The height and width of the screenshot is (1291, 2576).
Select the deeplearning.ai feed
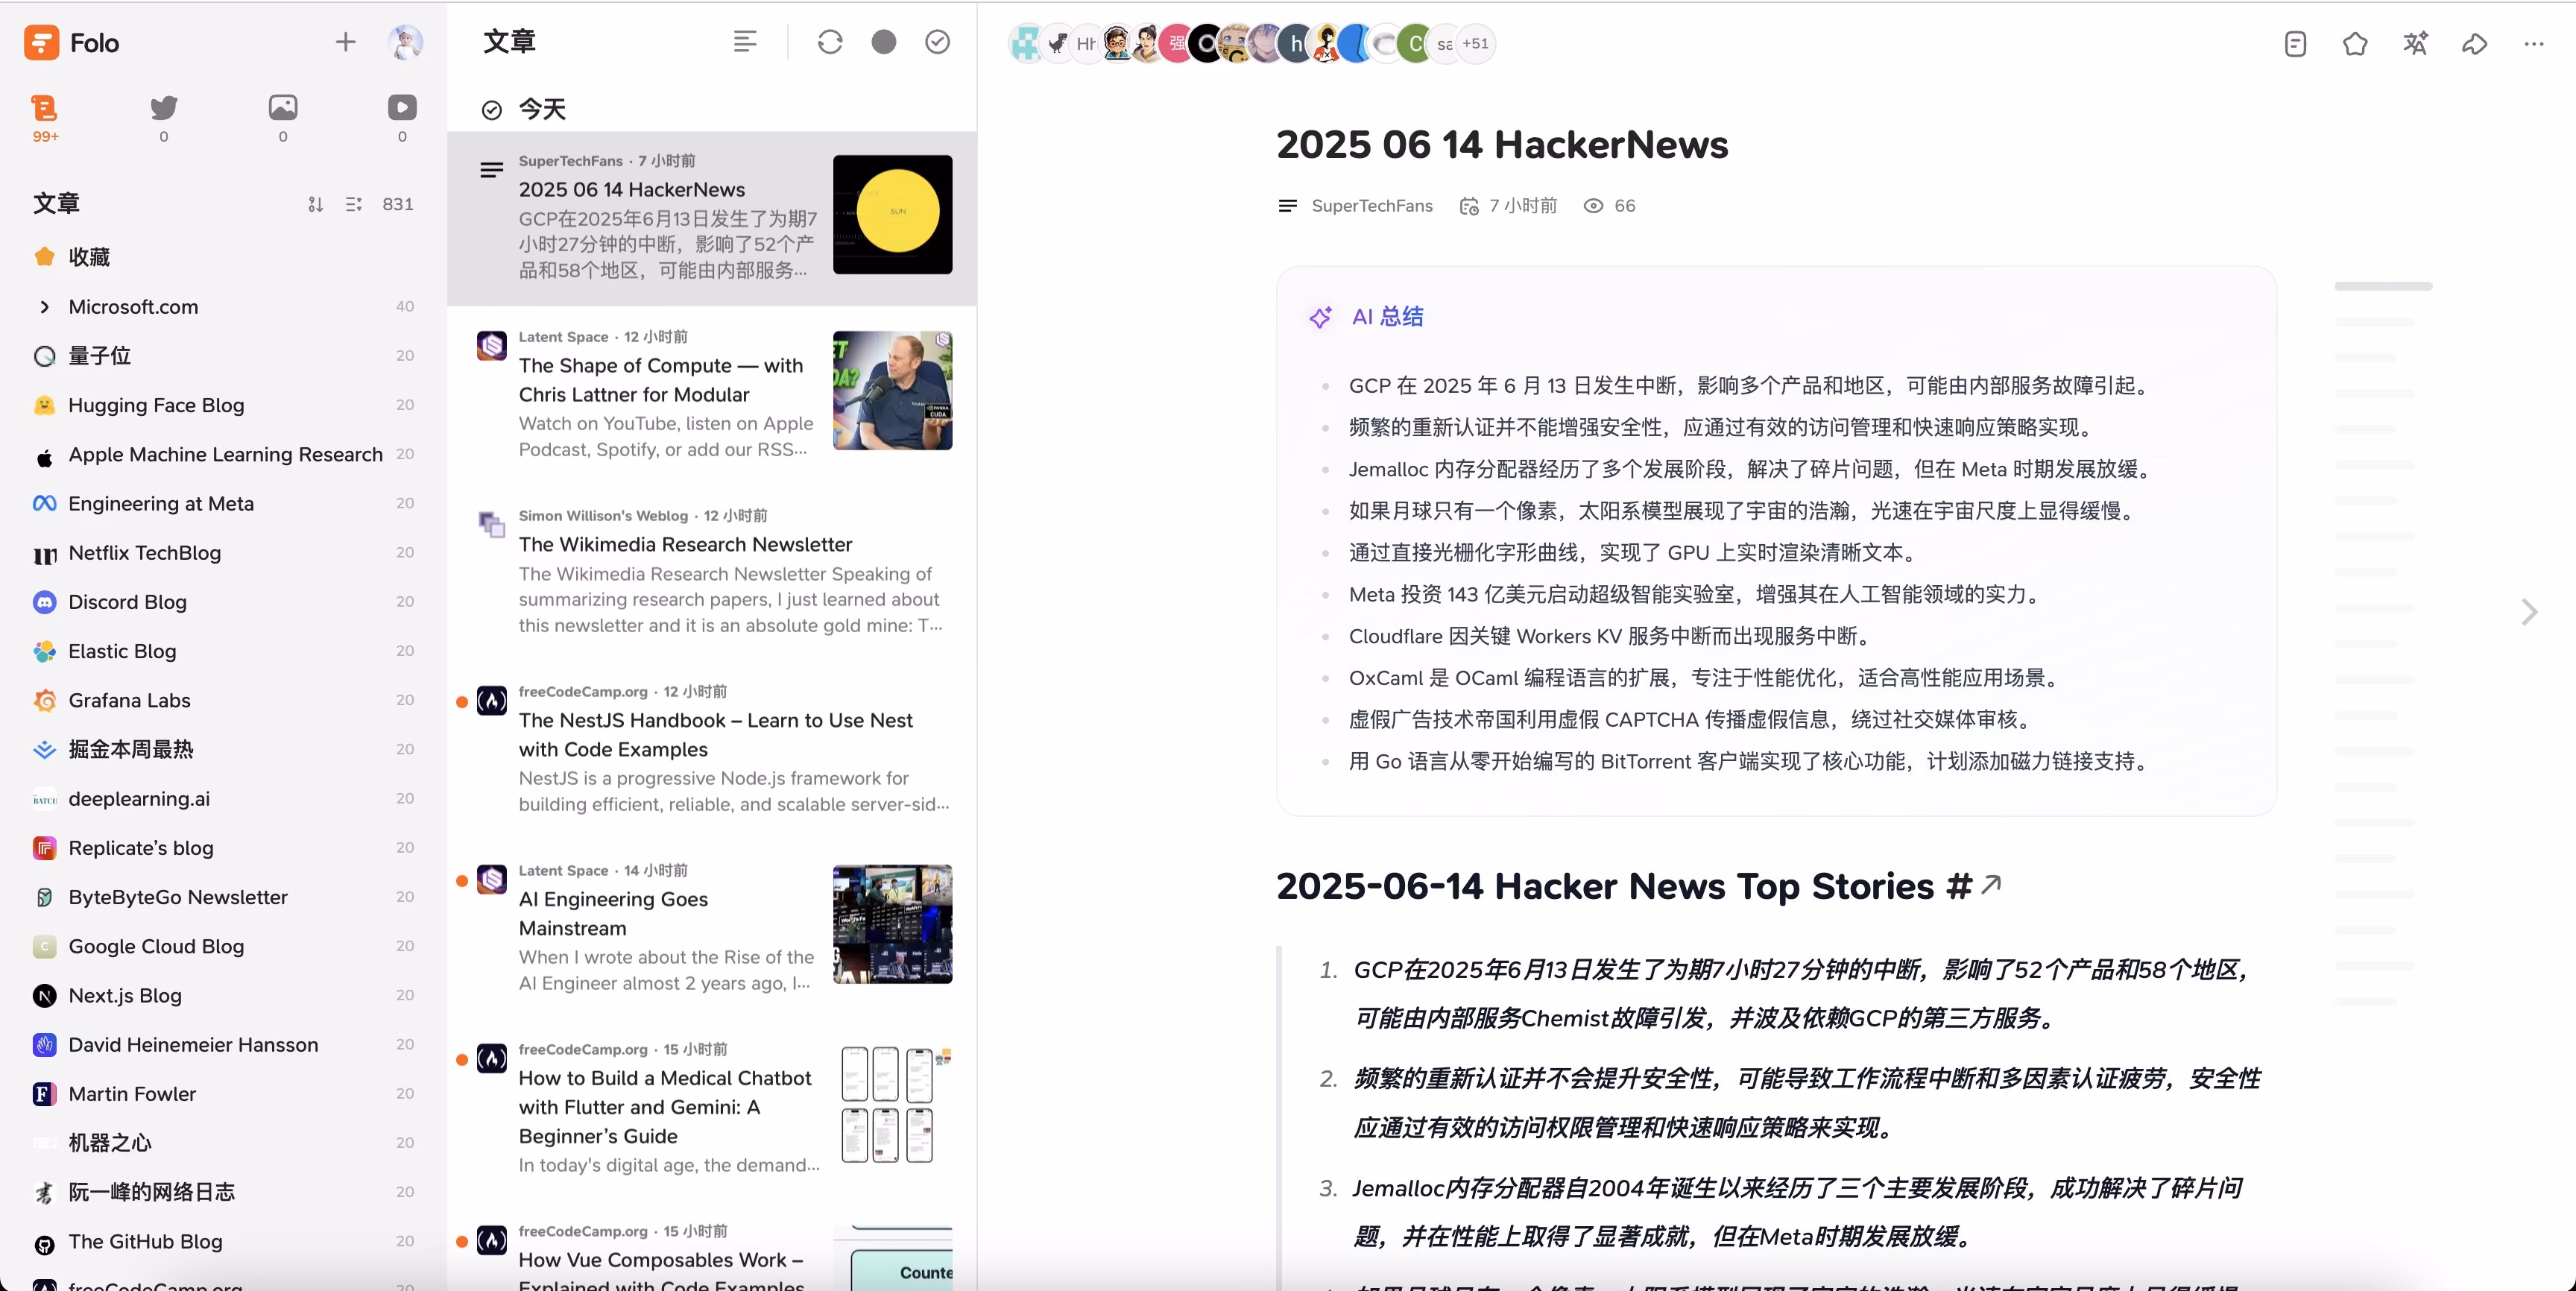(x=223, y=799)
